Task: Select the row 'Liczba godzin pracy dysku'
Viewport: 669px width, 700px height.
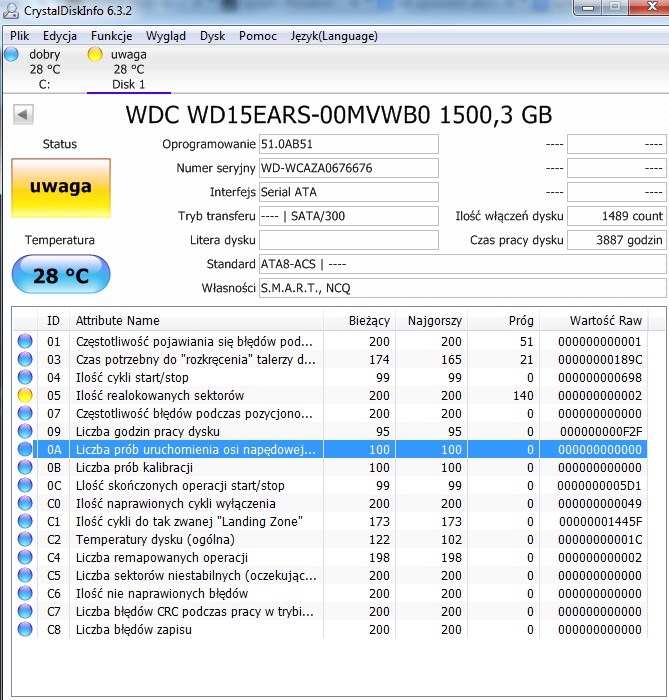Action: 330,431
